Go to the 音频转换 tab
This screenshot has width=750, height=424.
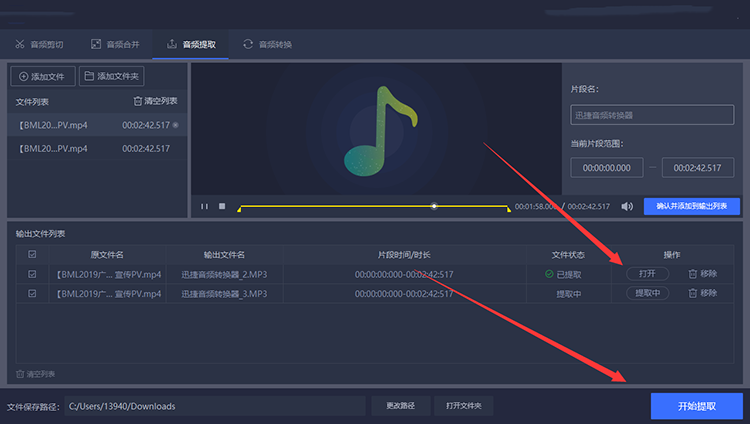pyautogui.click(x=267, y=45)
